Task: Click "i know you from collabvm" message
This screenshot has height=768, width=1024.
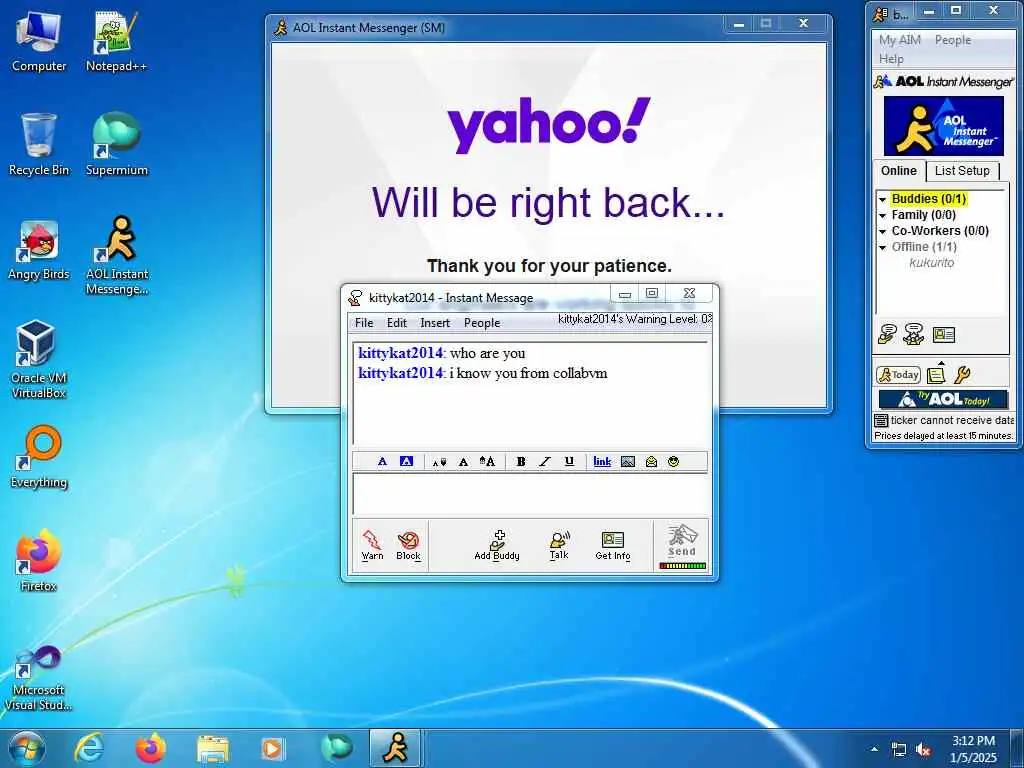Action: tap(528, 373)
